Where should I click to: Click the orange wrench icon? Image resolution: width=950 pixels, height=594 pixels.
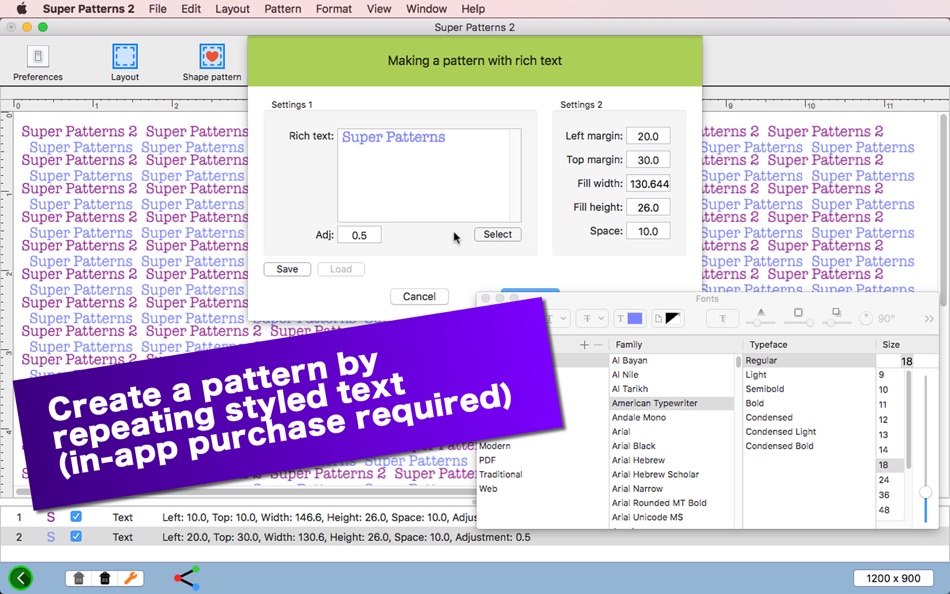[x=130, y=578]
